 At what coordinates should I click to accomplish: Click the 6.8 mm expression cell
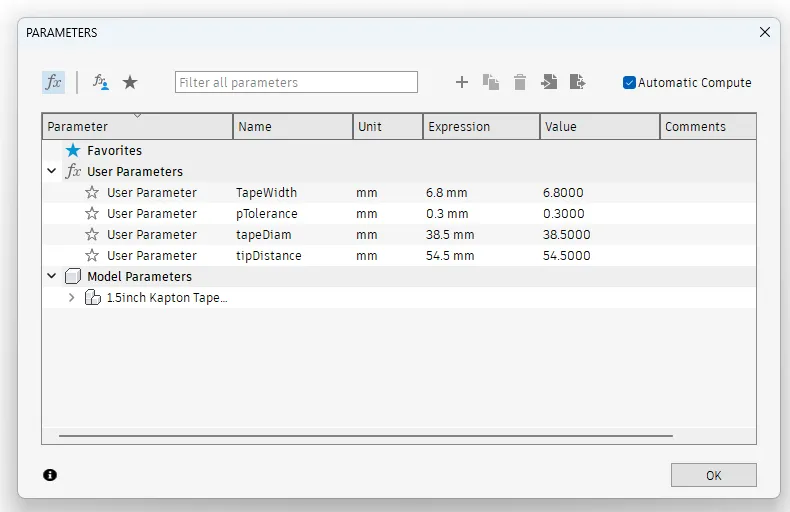(446, 193)
